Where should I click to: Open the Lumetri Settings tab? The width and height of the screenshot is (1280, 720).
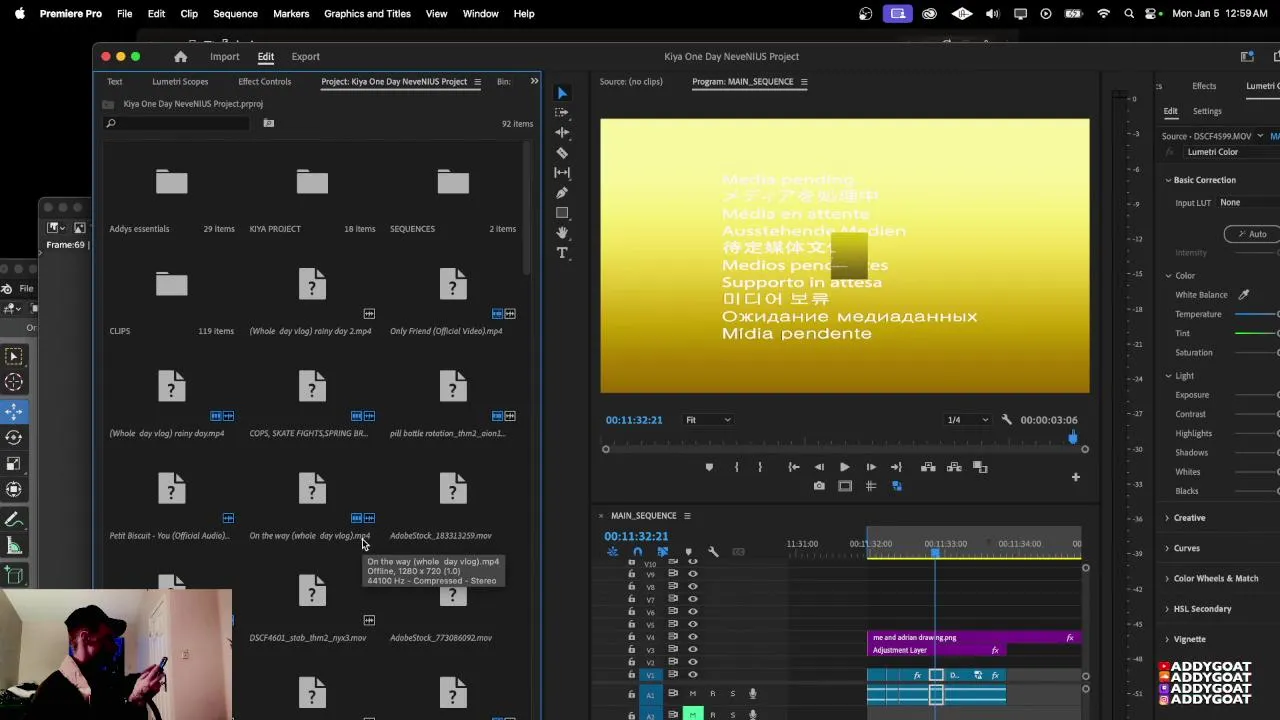pos(1207,111)
